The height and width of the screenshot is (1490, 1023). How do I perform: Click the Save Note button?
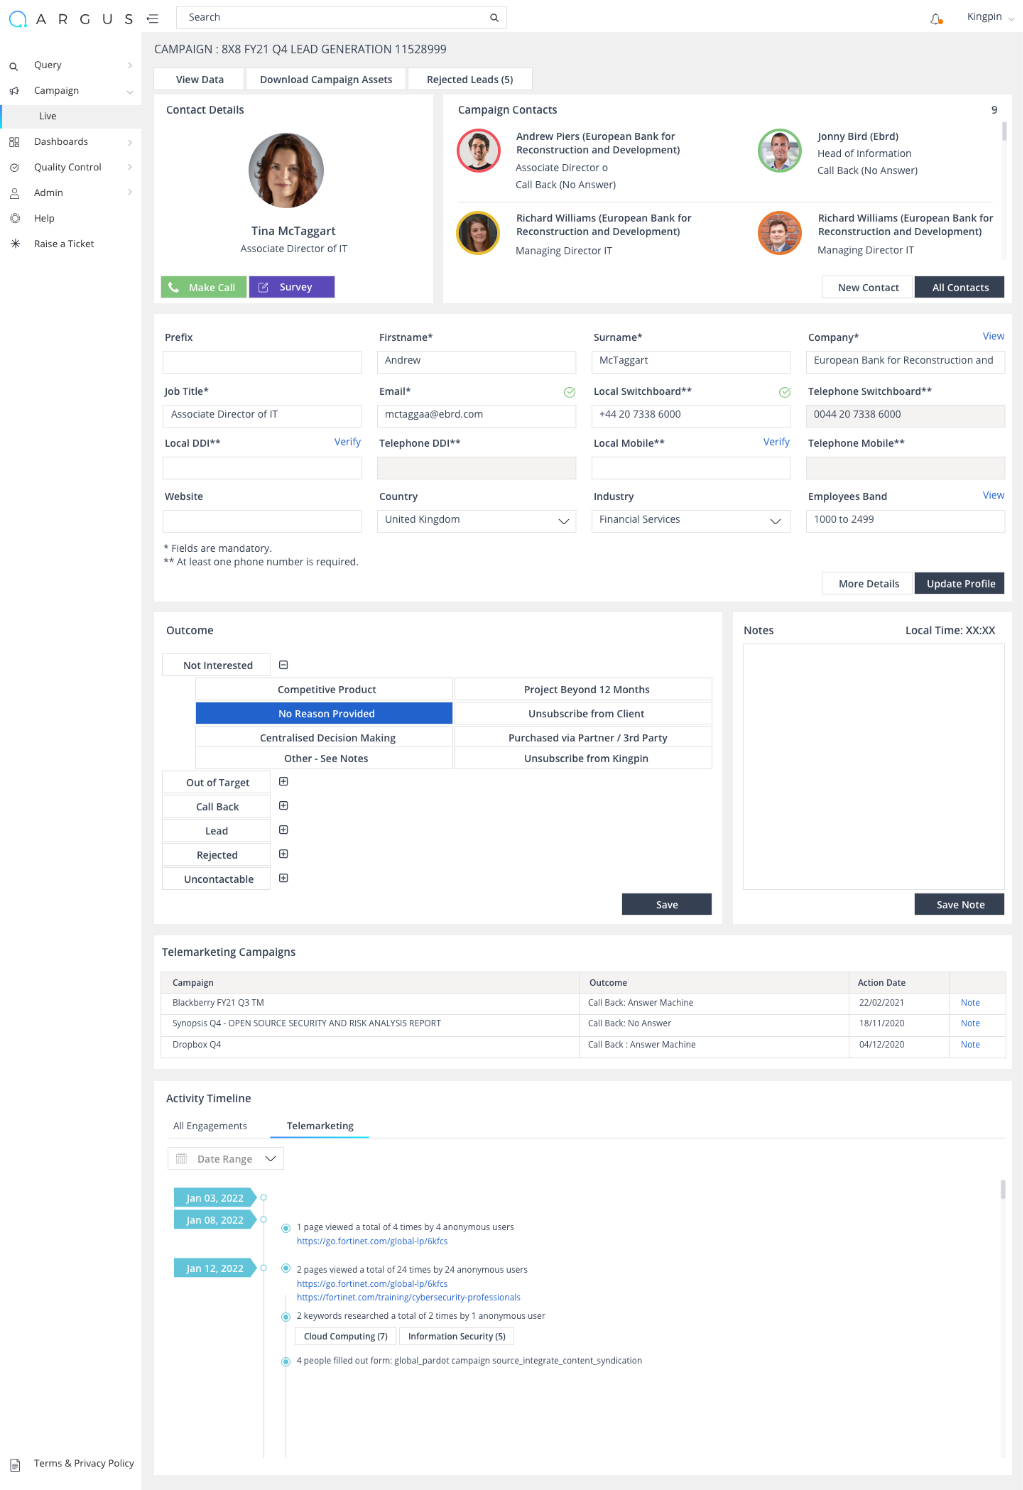[960, 905]
